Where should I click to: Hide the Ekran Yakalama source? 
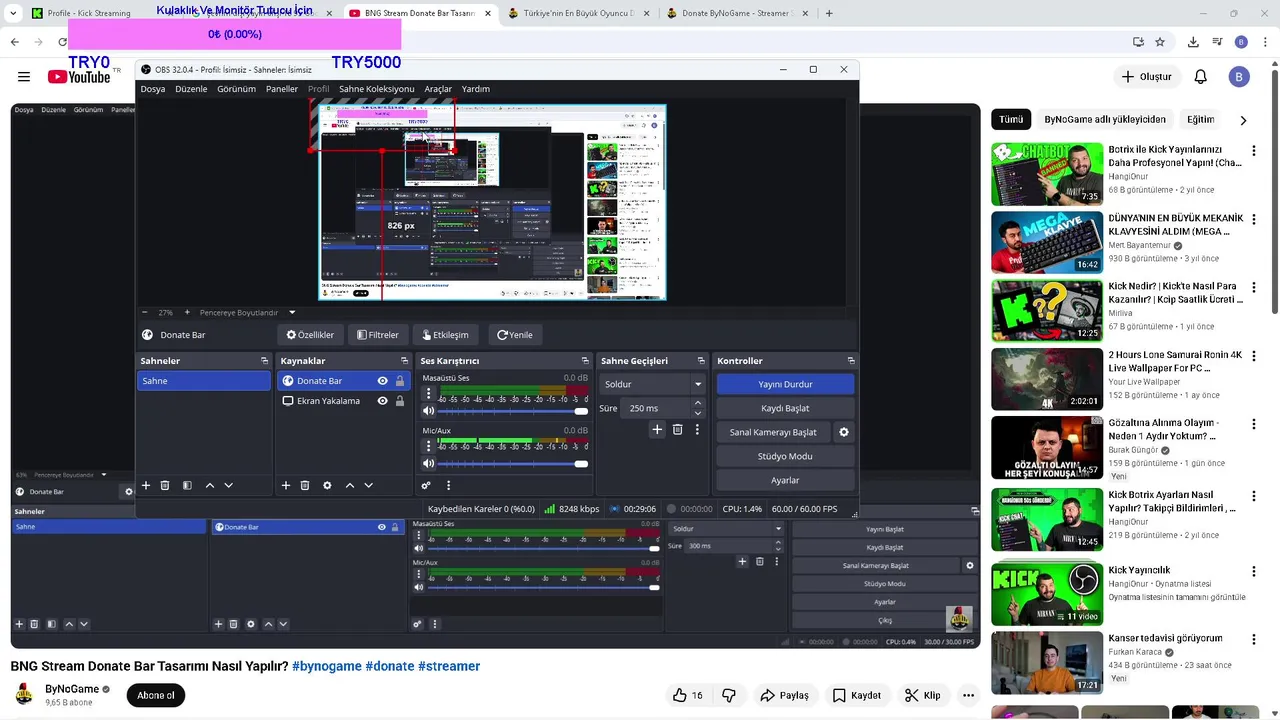tap(382, 401)
